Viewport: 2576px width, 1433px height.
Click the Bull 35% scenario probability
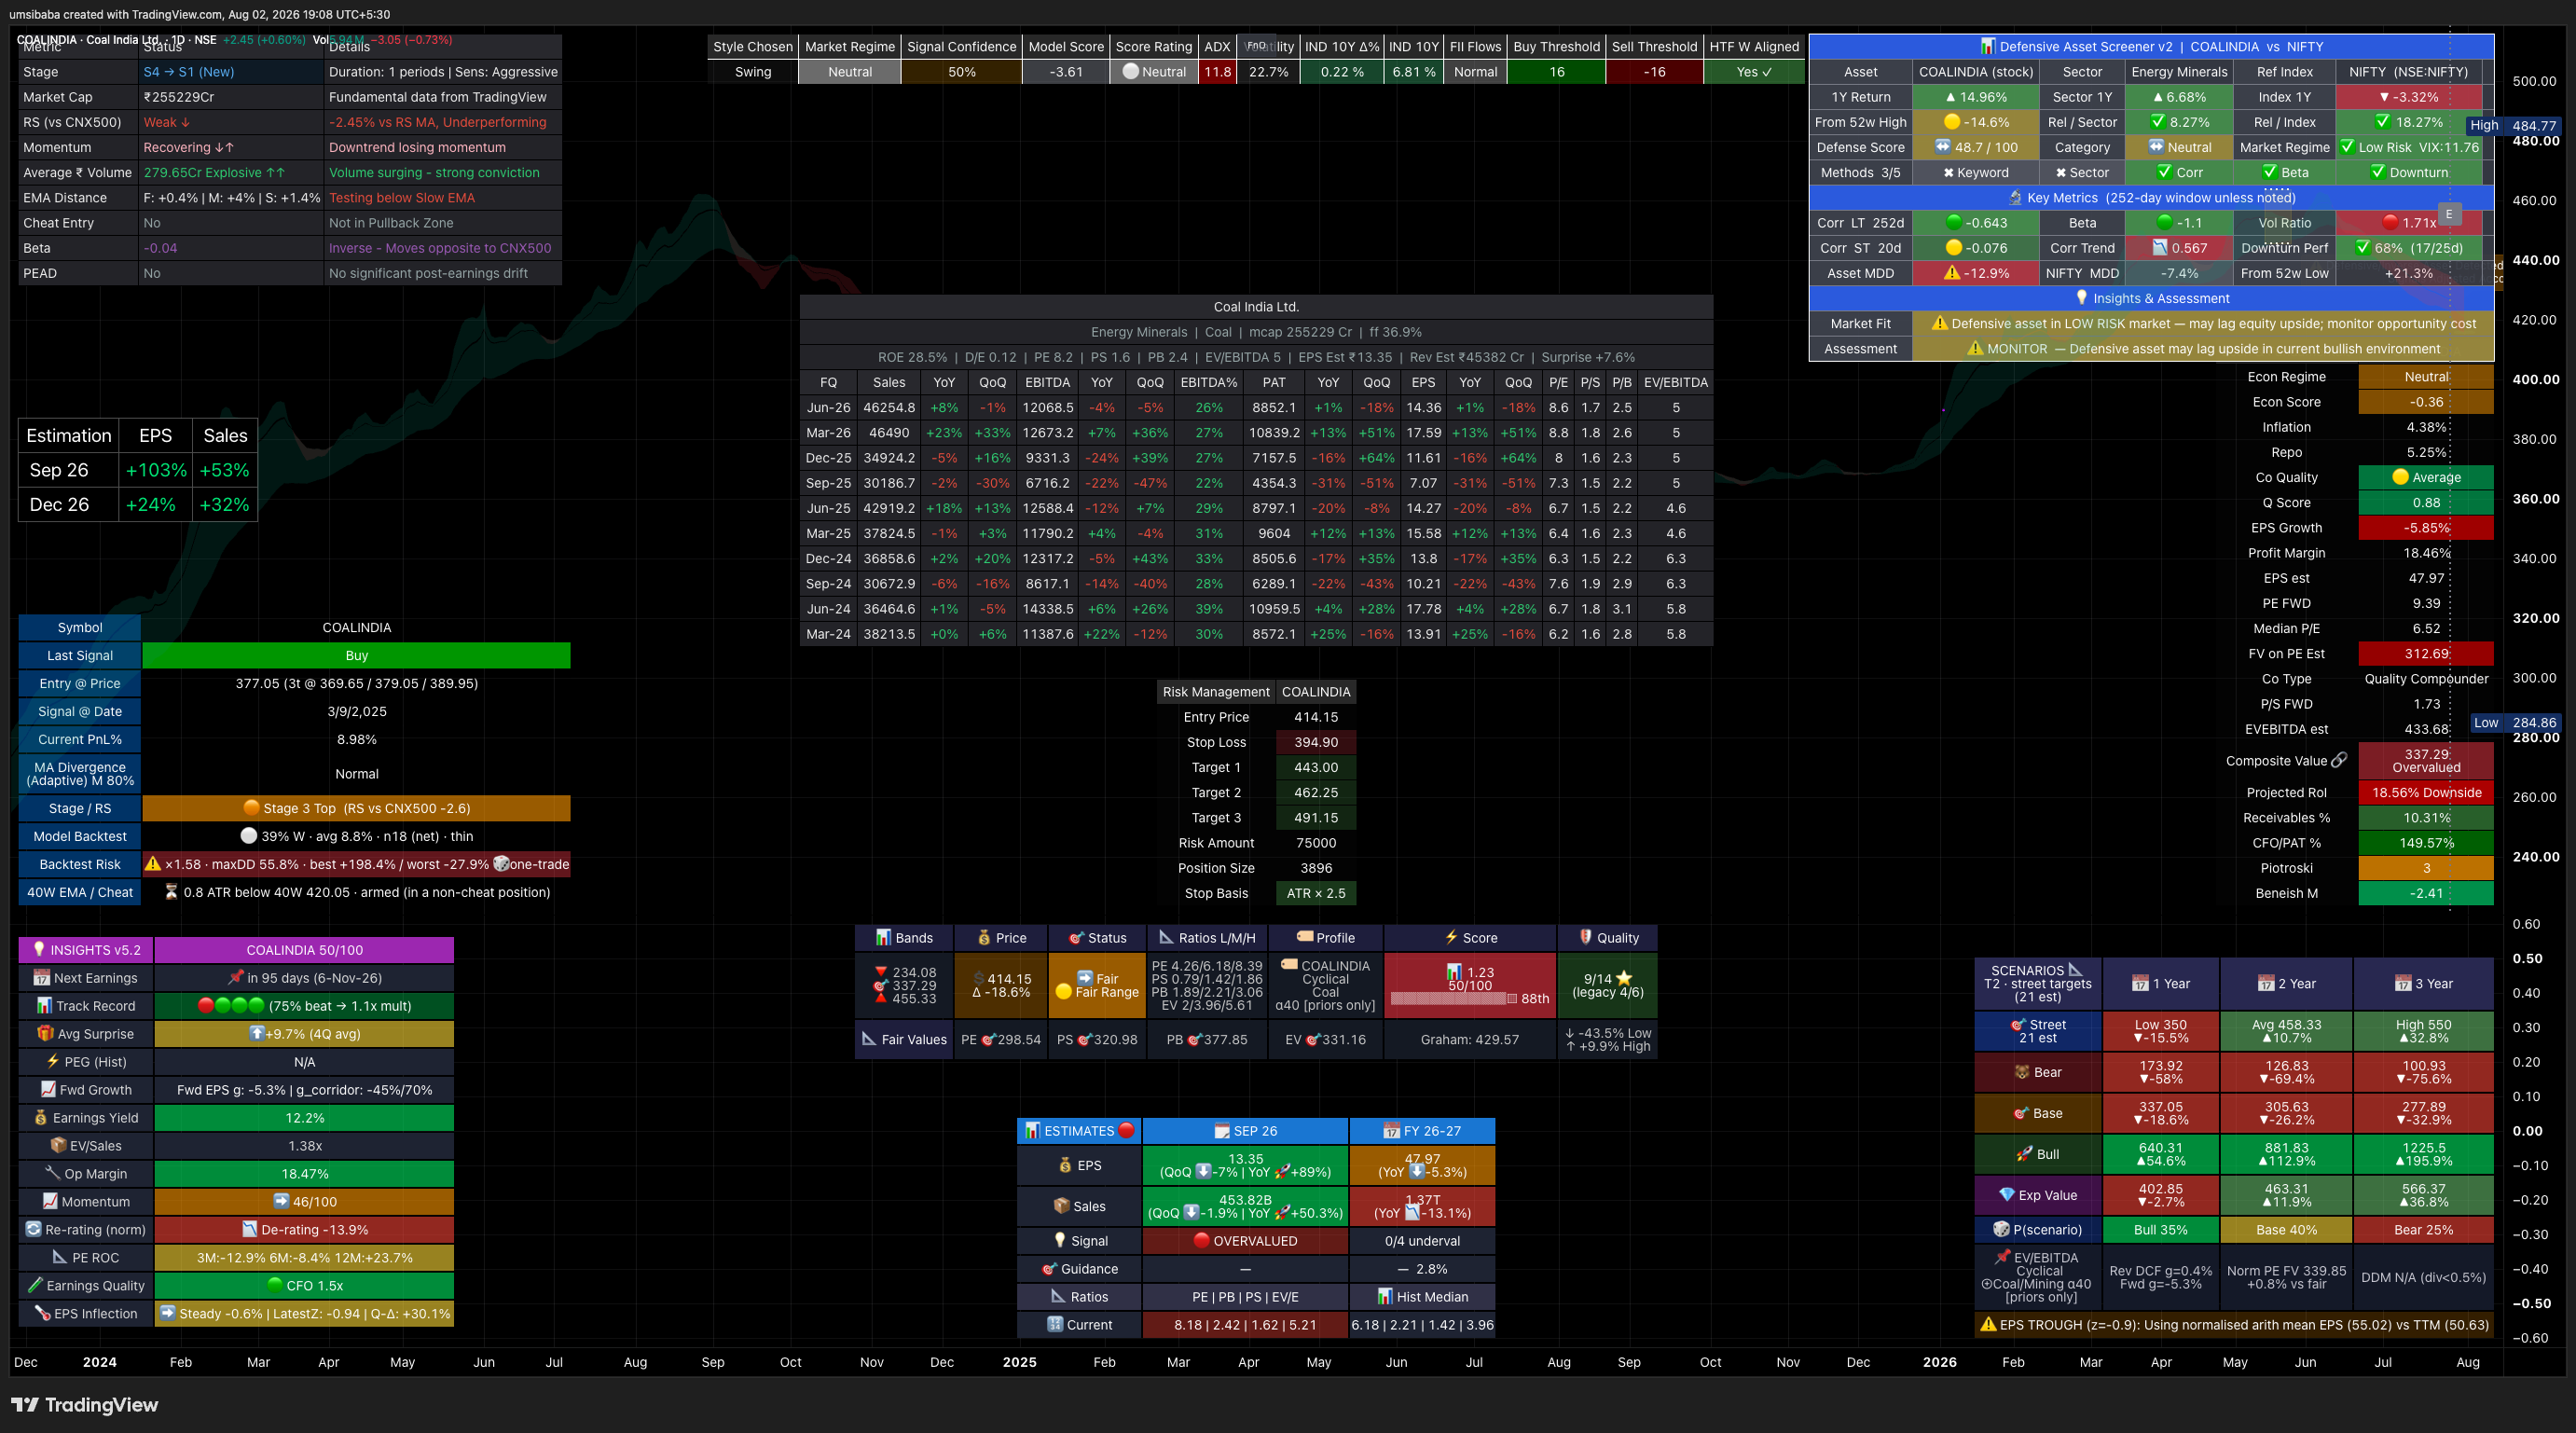2160,1229
